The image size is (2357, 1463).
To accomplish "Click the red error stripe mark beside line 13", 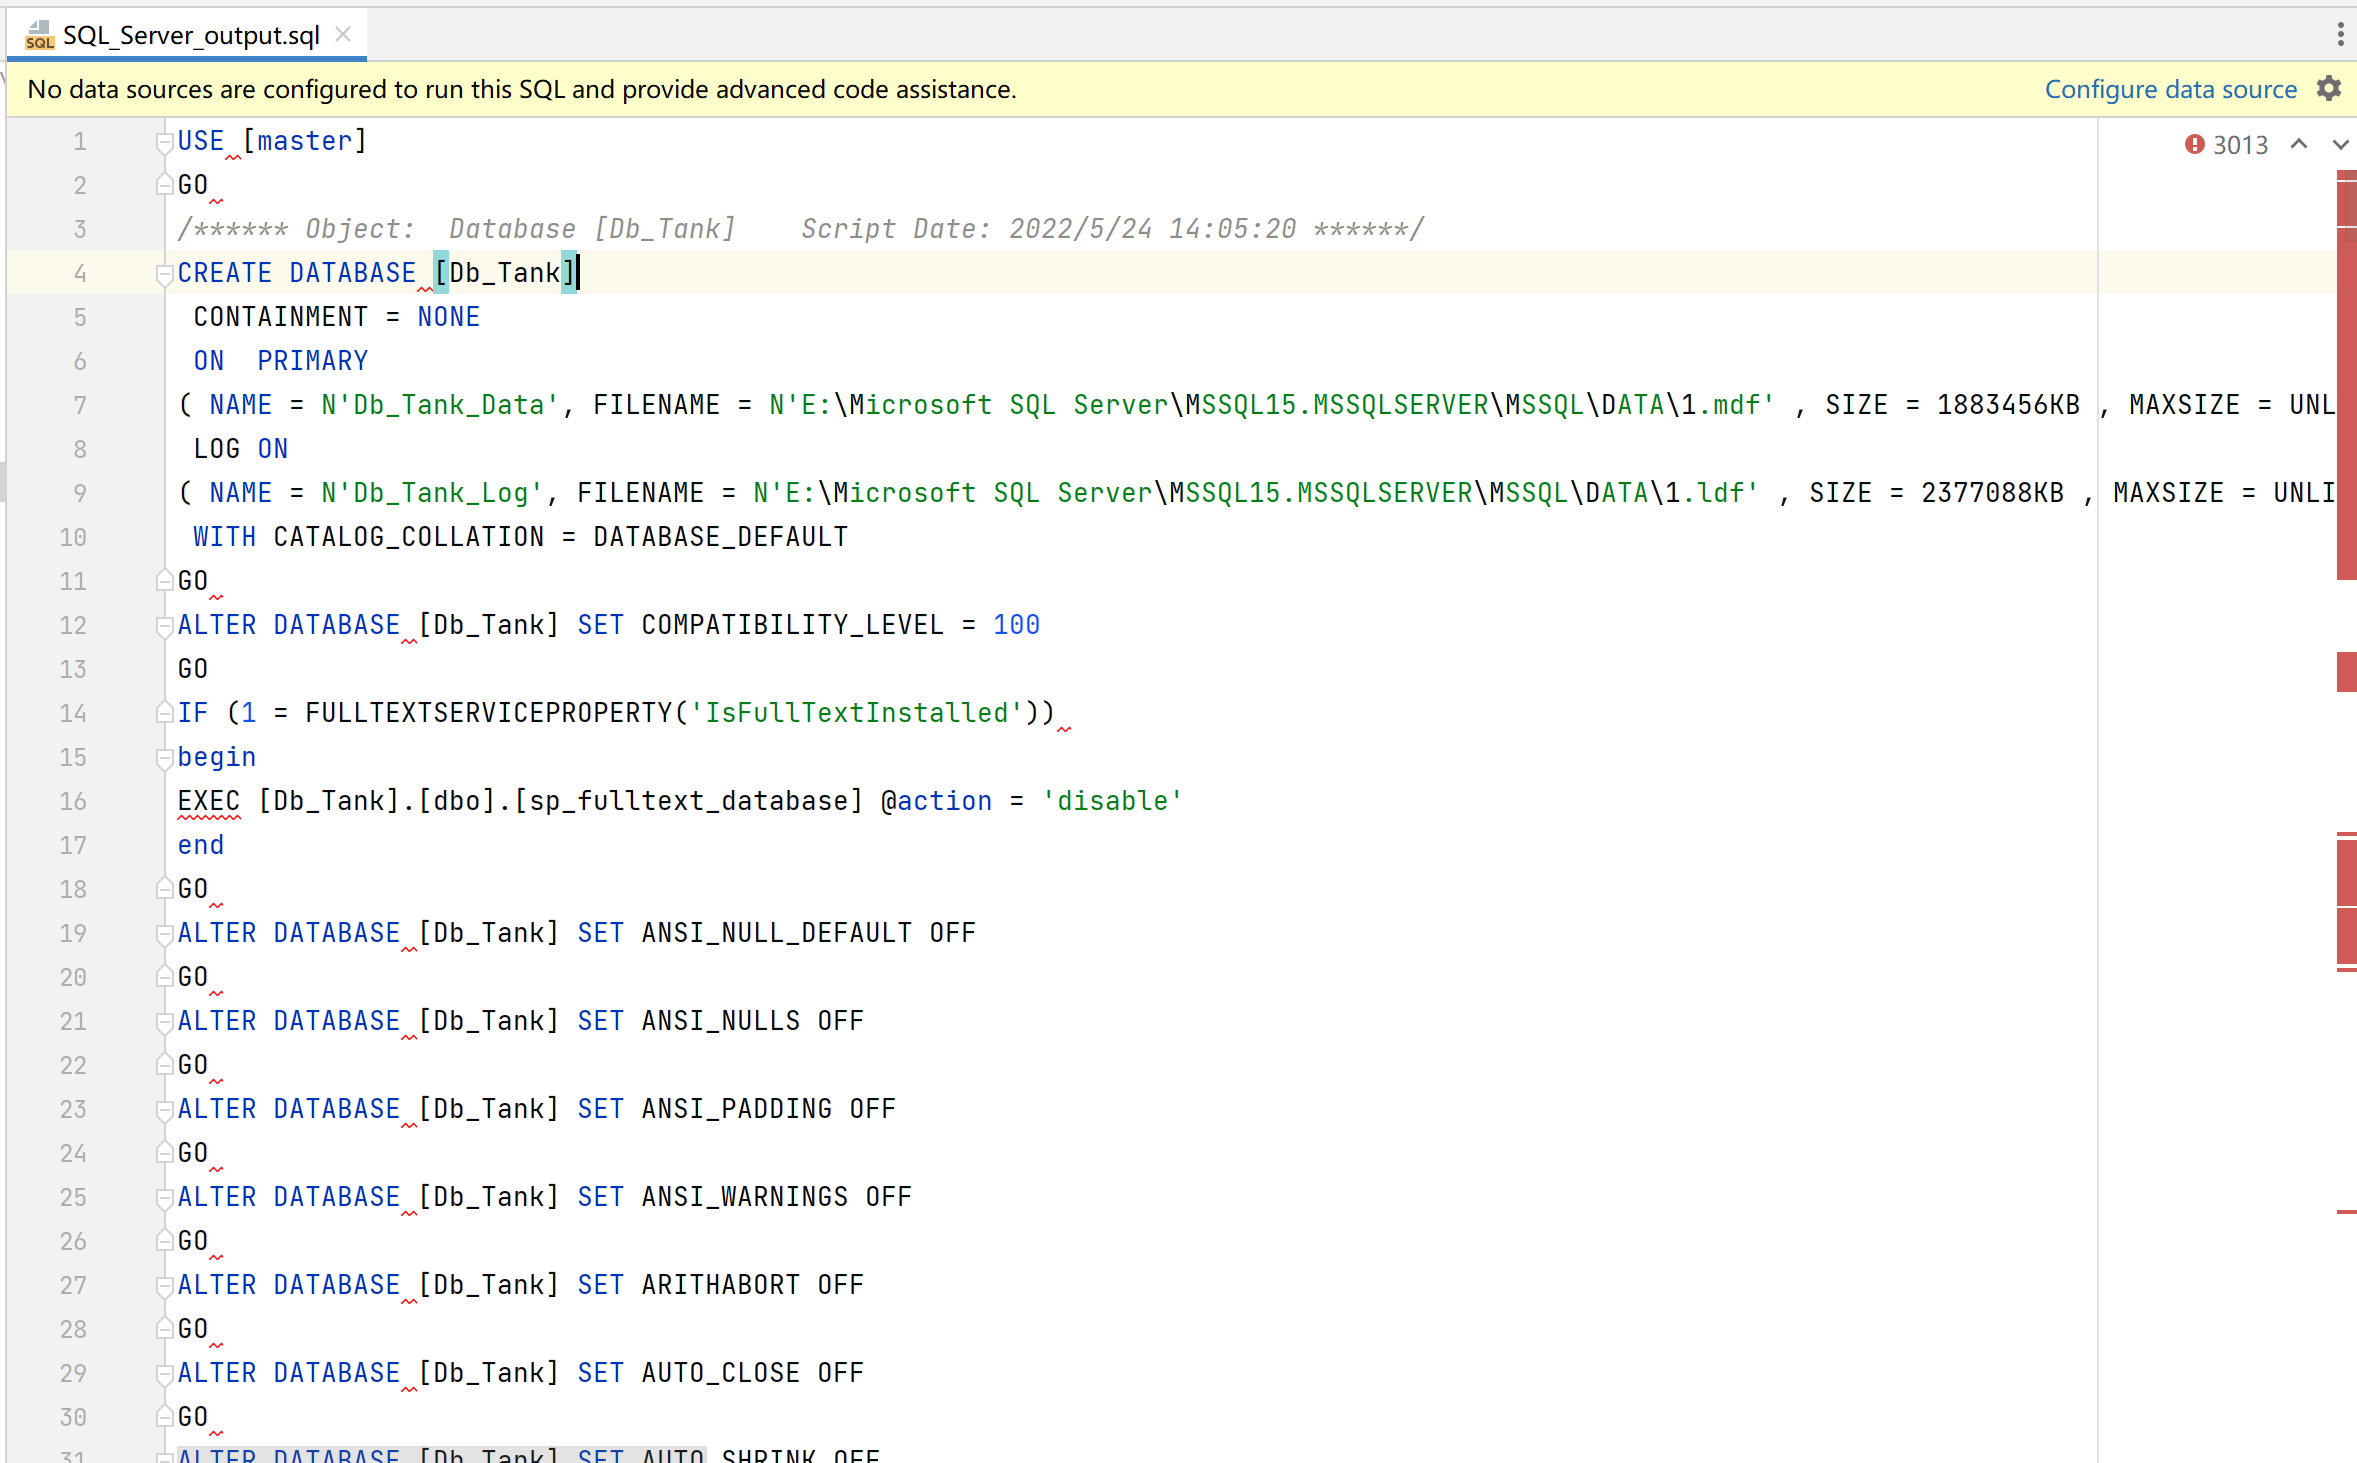I will click(2346, 670).
